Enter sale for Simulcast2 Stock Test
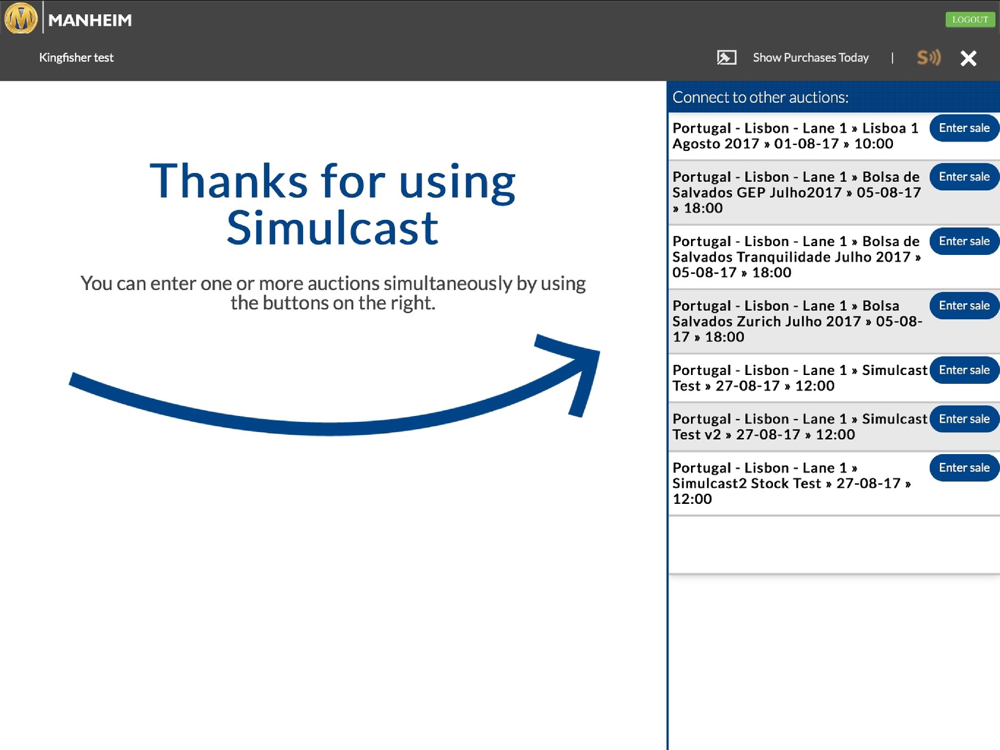 964,468
